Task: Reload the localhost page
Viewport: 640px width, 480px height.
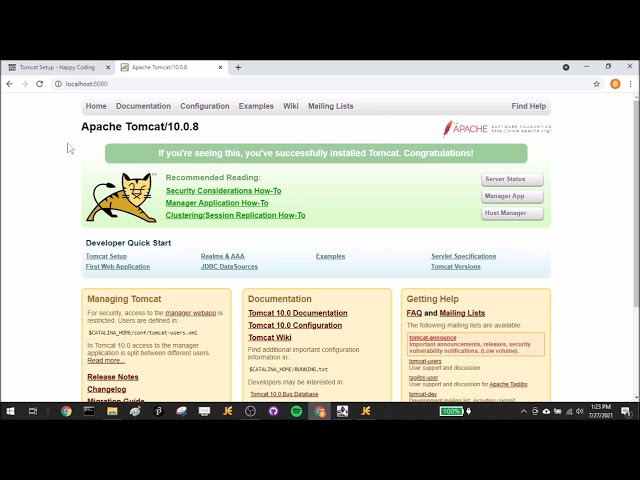Action: pyautogui.click(x=40, y=84)
